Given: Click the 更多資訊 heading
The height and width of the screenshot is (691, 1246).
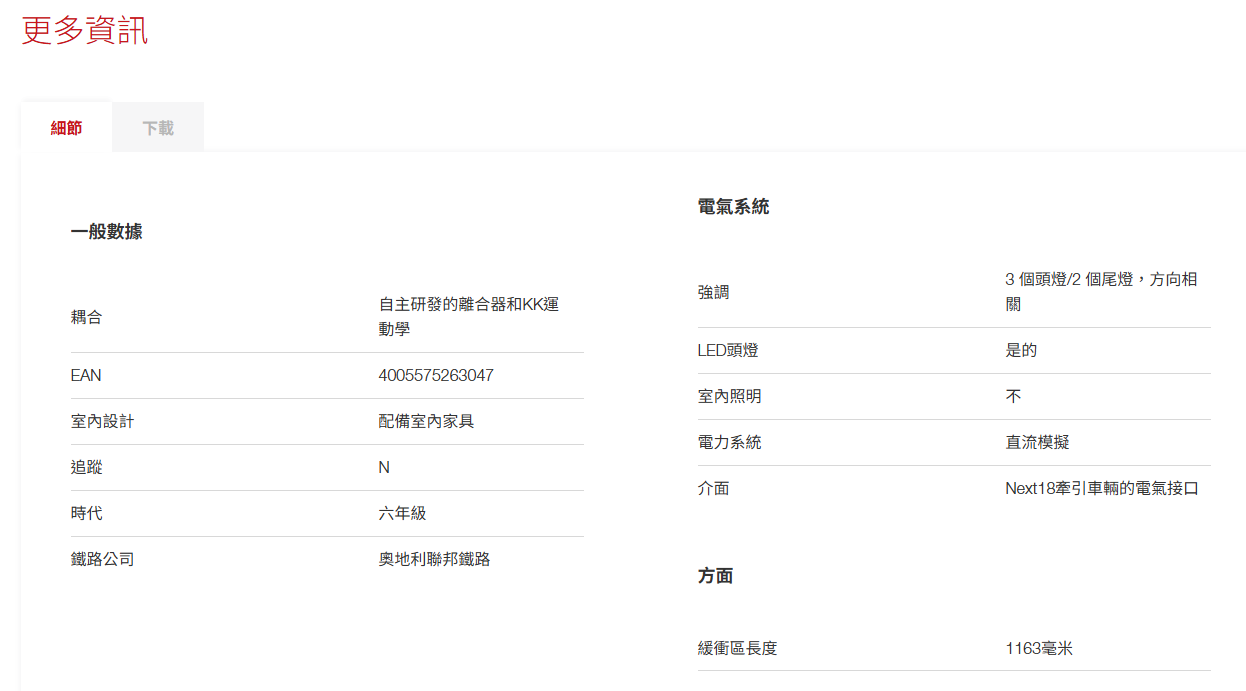Looking at the screenshot, I should point(82,31).
